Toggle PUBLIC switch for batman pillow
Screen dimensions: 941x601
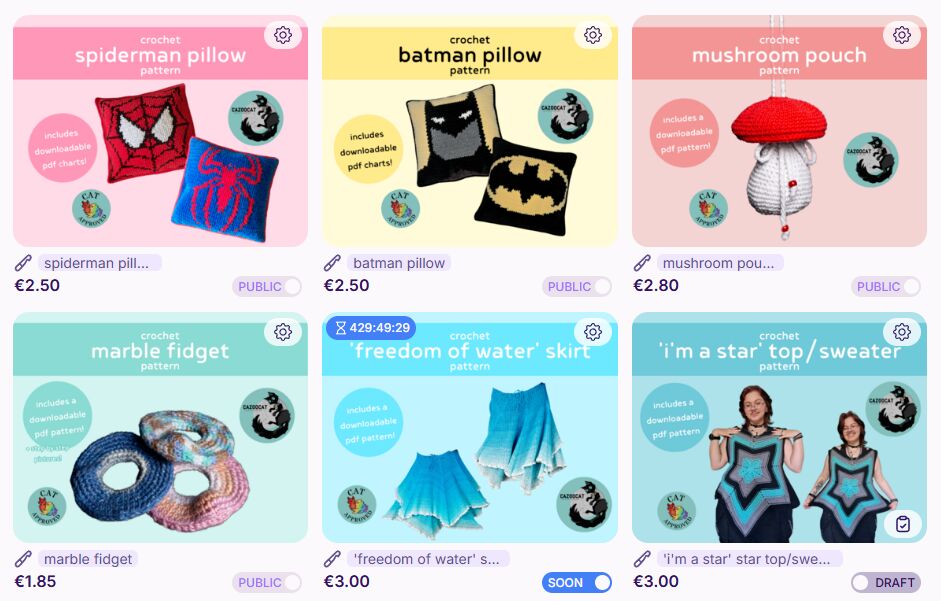click(x=577, y=286)
